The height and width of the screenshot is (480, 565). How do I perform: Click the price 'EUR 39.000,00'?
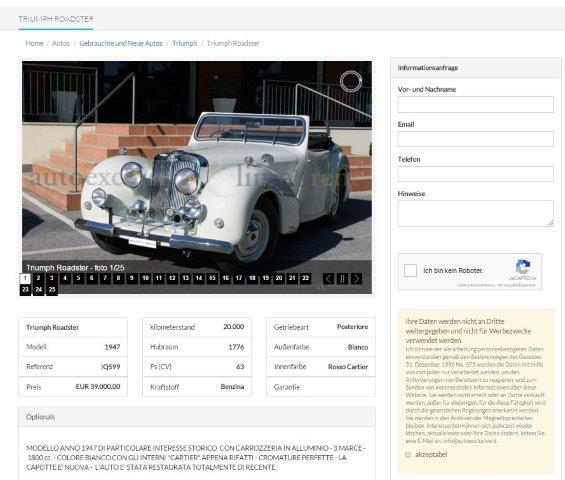tap(98, 387)
